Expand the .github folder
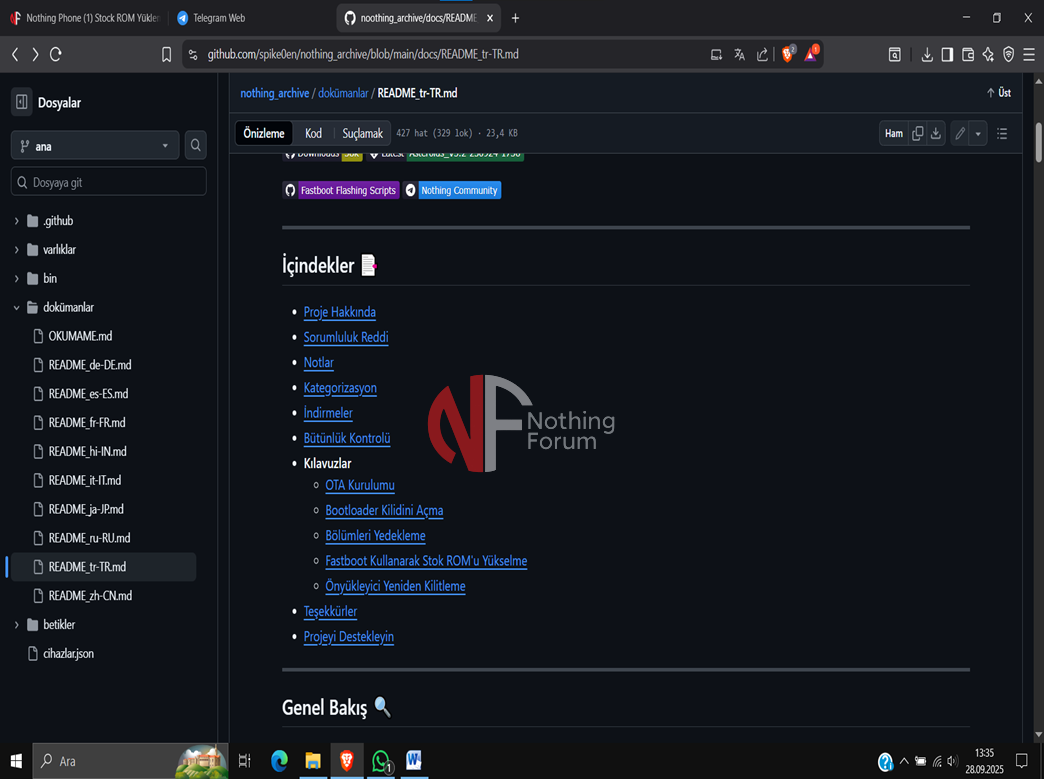 tap(16, 221)
